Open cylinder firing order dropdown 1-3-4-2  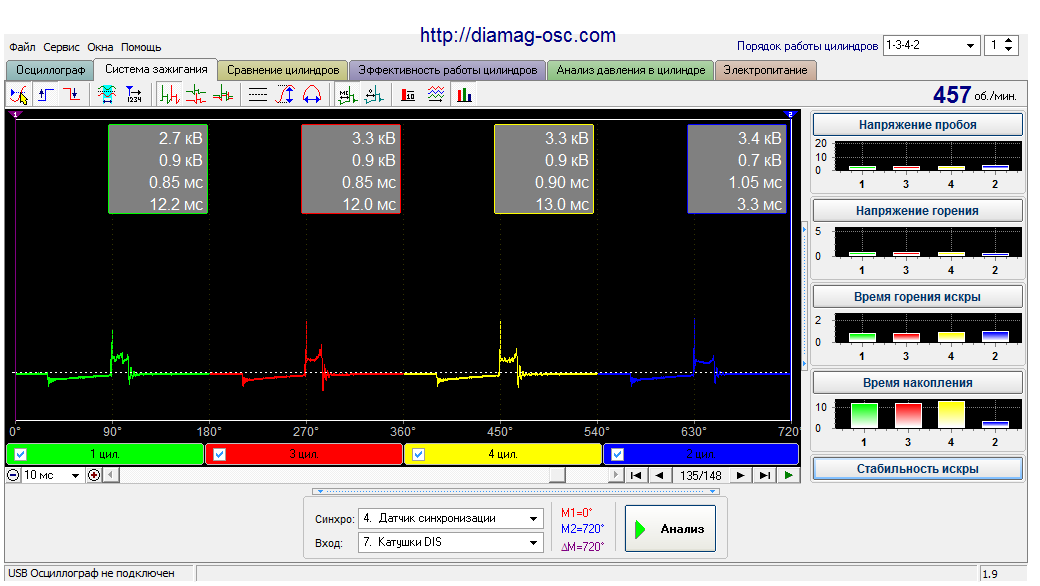click(x=931, y=45)
